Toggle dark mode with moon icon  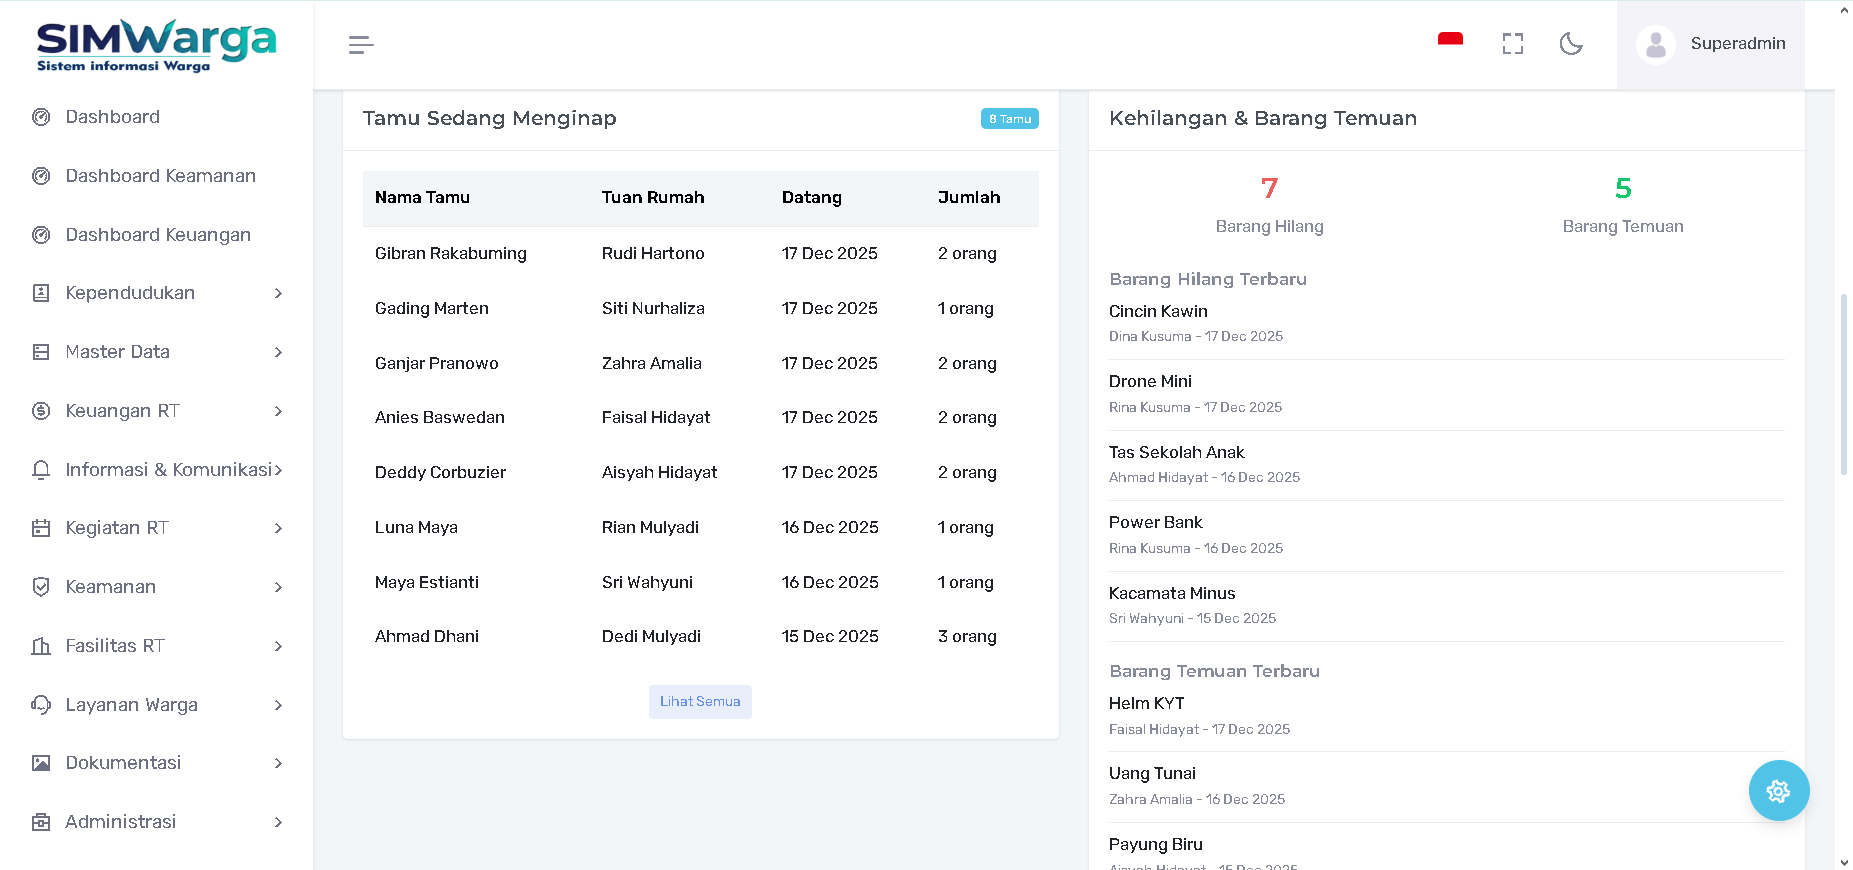pos(1571,44)
